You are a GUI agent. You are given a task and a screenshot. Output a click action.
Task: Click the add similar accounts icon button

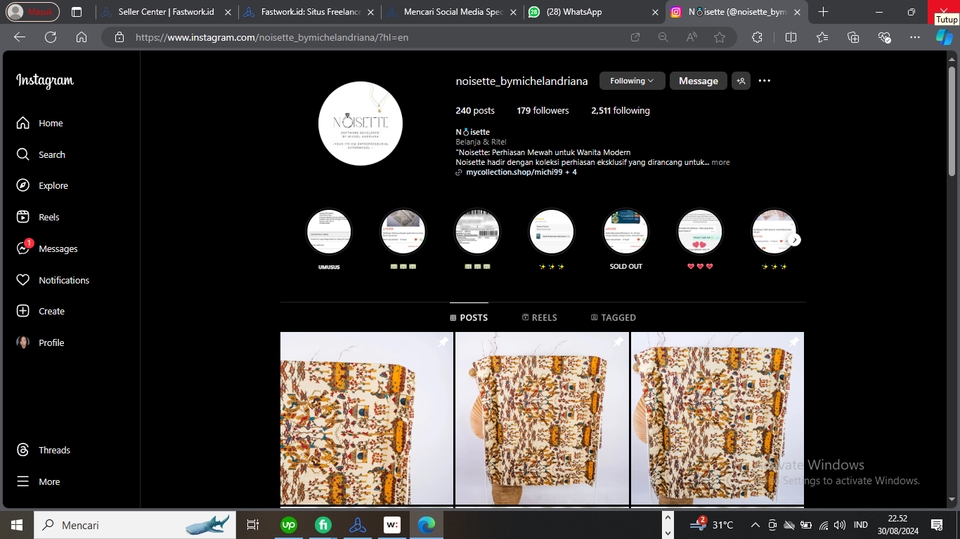click(741, 81)
